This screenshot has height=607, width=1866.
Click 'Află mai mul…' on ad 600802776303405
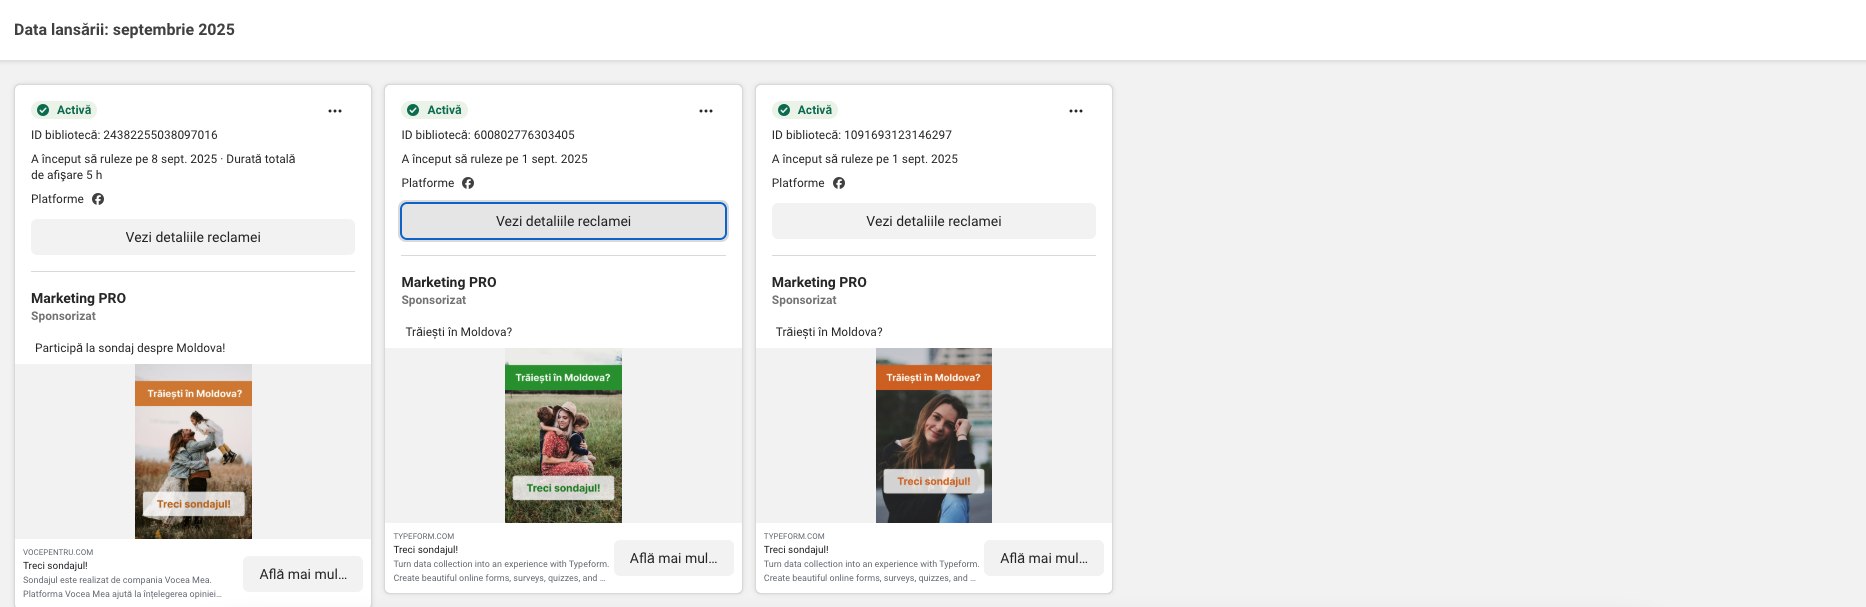pyautogui.click(x=673, y=558)
